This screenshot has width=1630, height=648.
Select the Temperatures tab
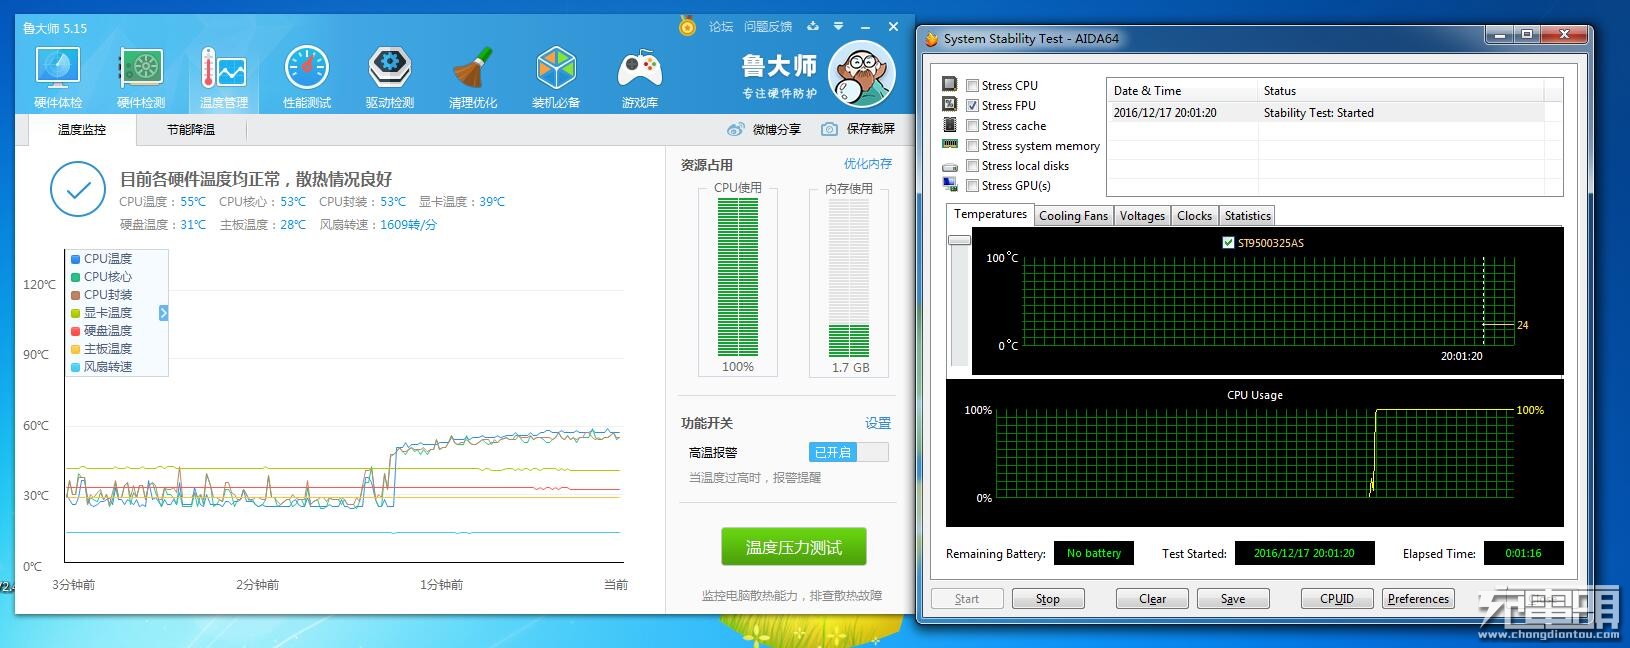990,214
